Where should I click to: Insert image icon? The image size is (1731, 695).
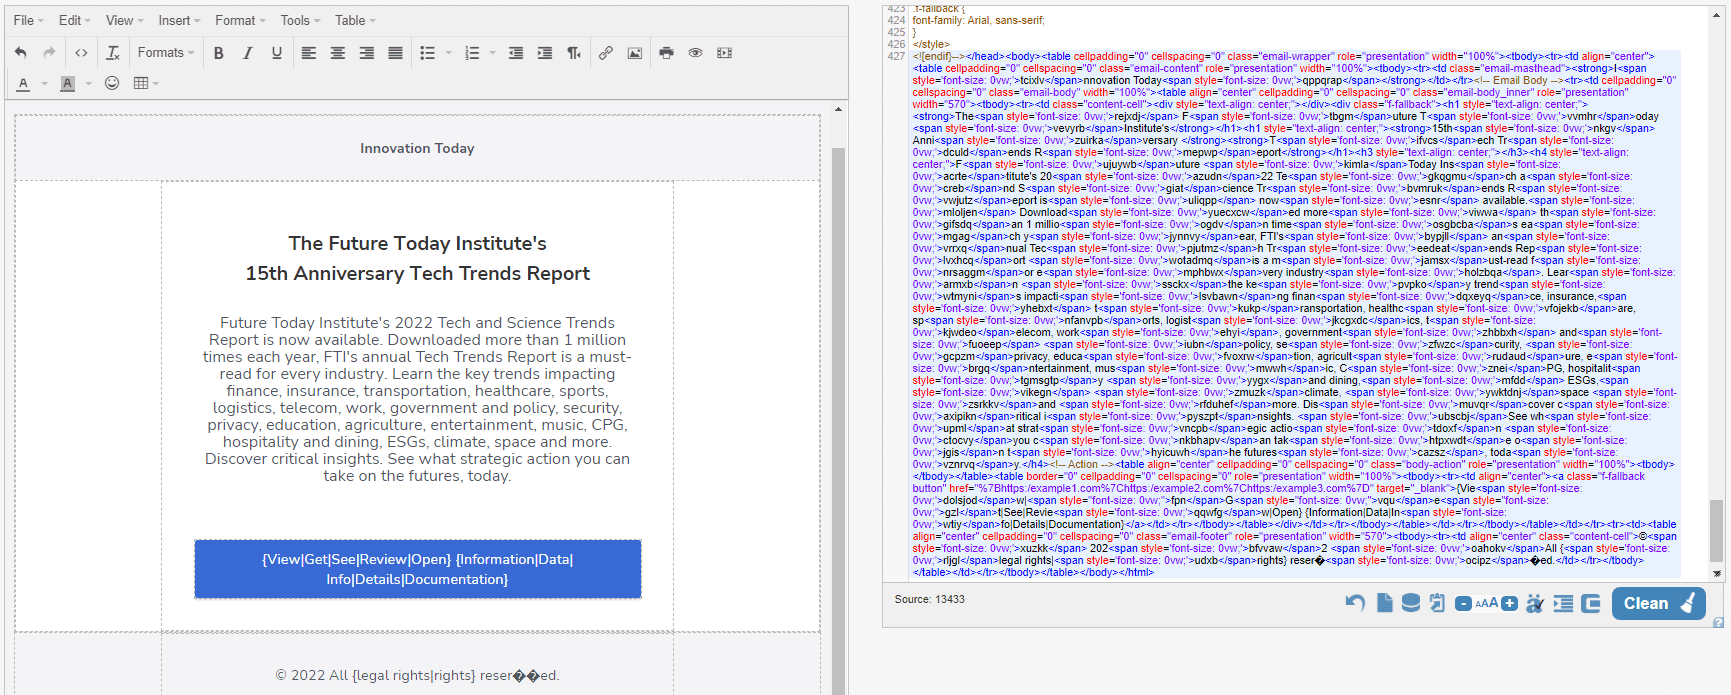click(x=635, y=53)
